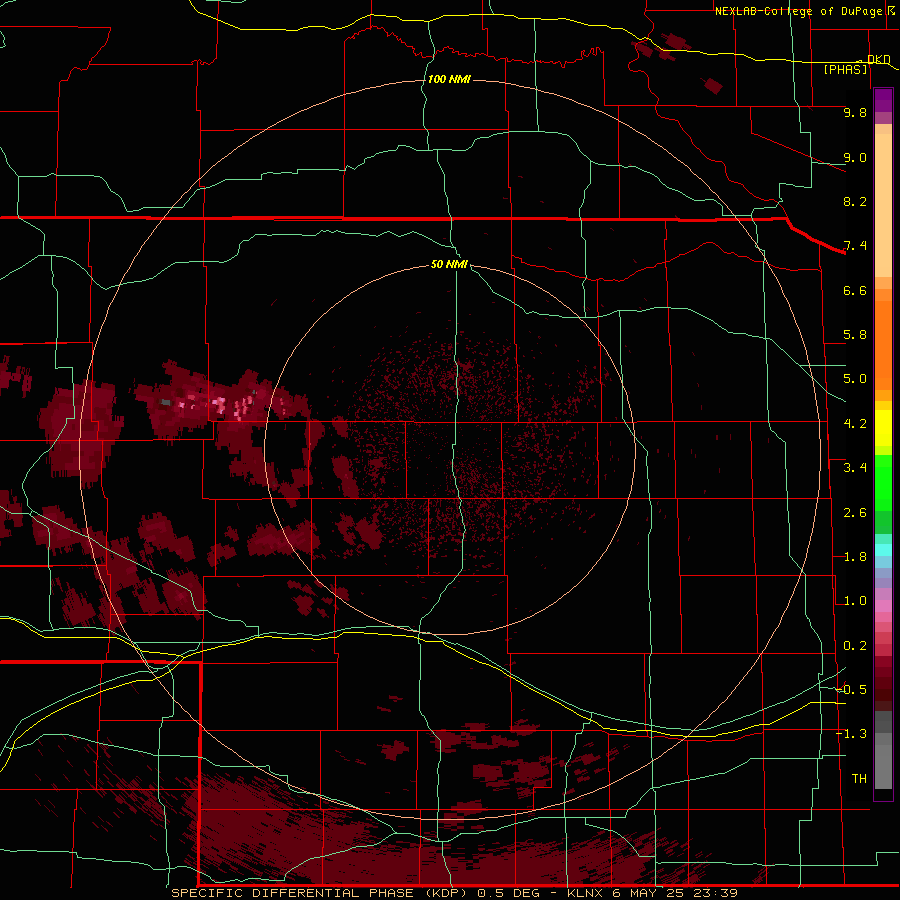The image size is (900, 900).
Task: Click the 0.2 color scale value
Action: pos(855,646)
